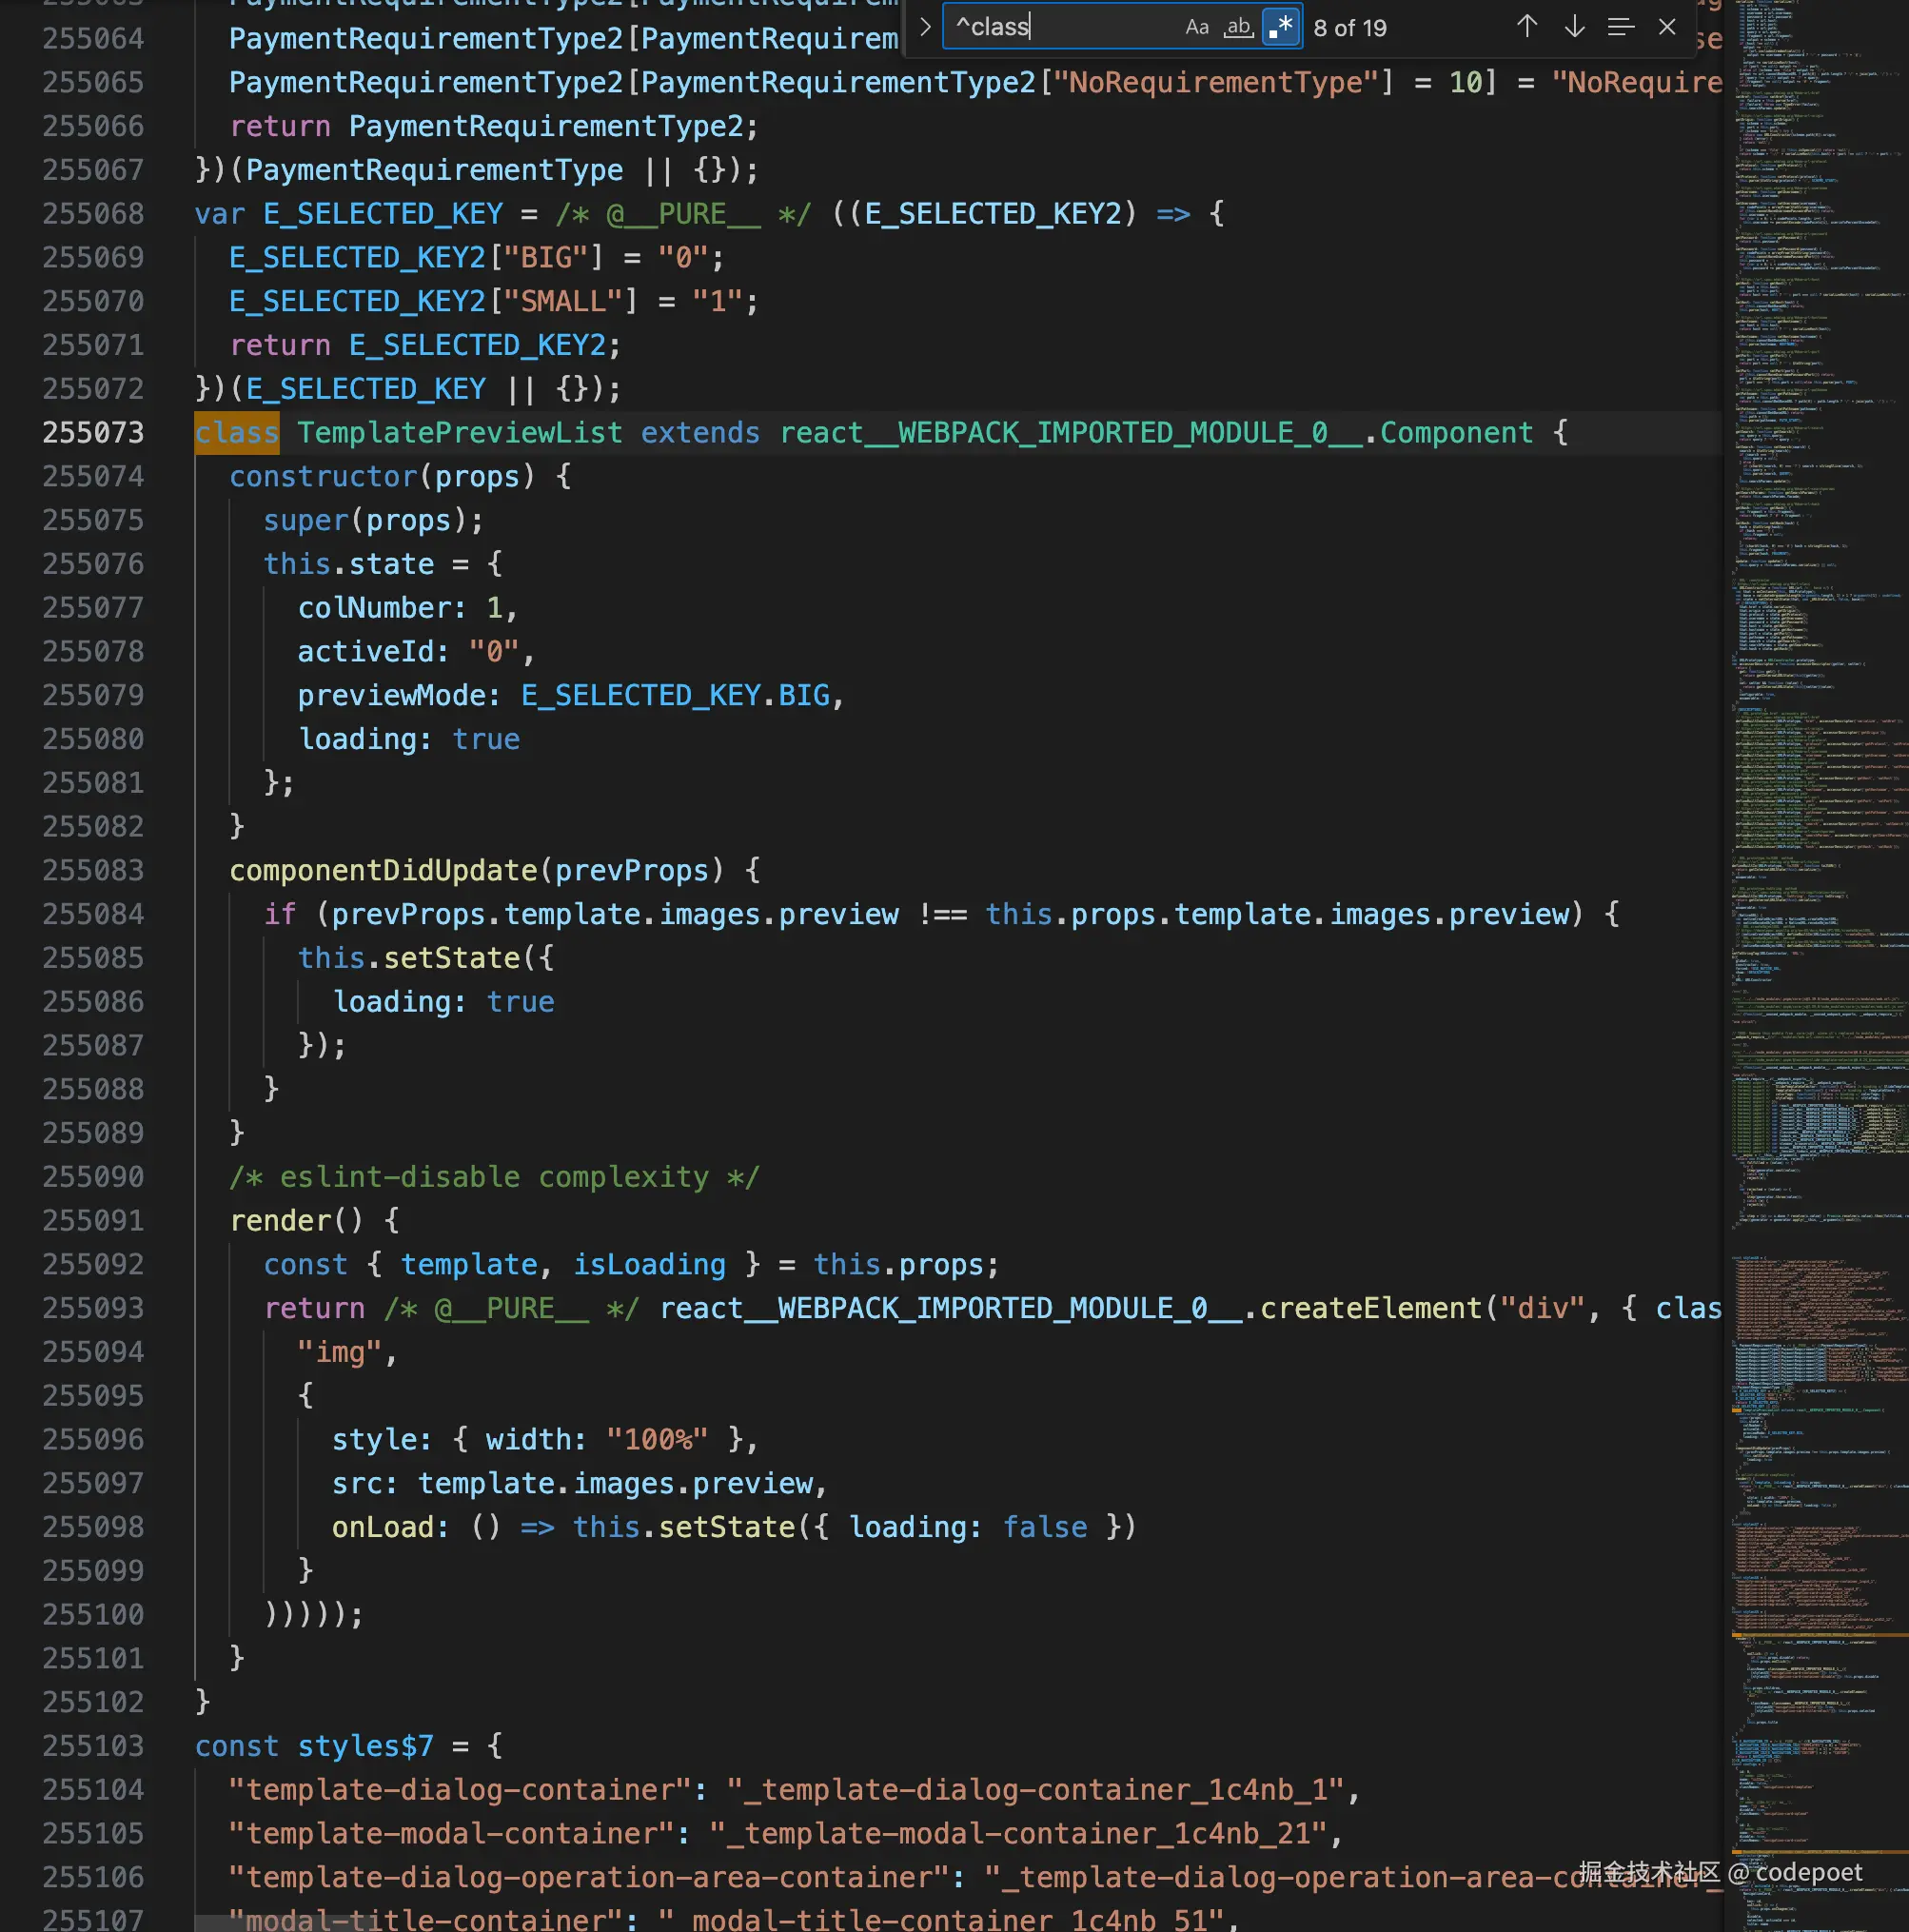Viewport: 1909px width, 1932px height.
Task: Click line number 255073 in gutter
Action: [93, 432]
